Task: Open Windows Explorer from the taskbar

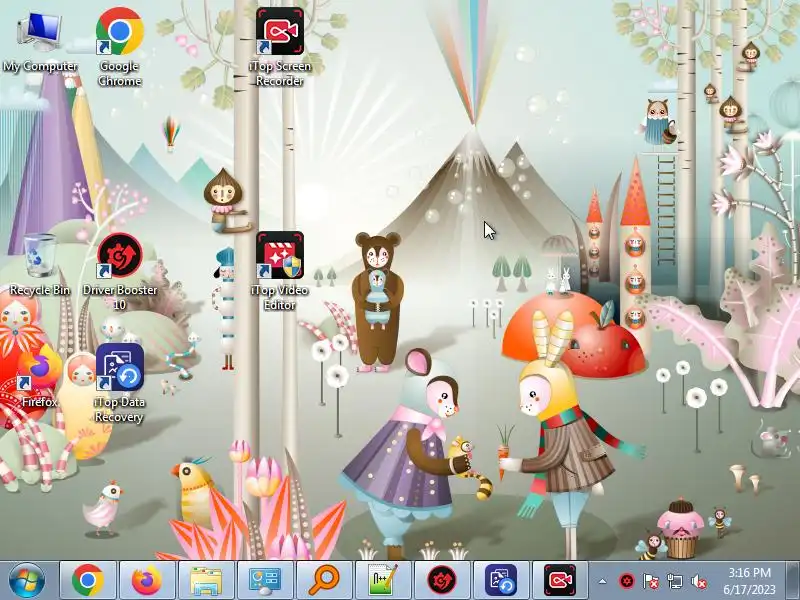Action: click(x=206, y=581)
